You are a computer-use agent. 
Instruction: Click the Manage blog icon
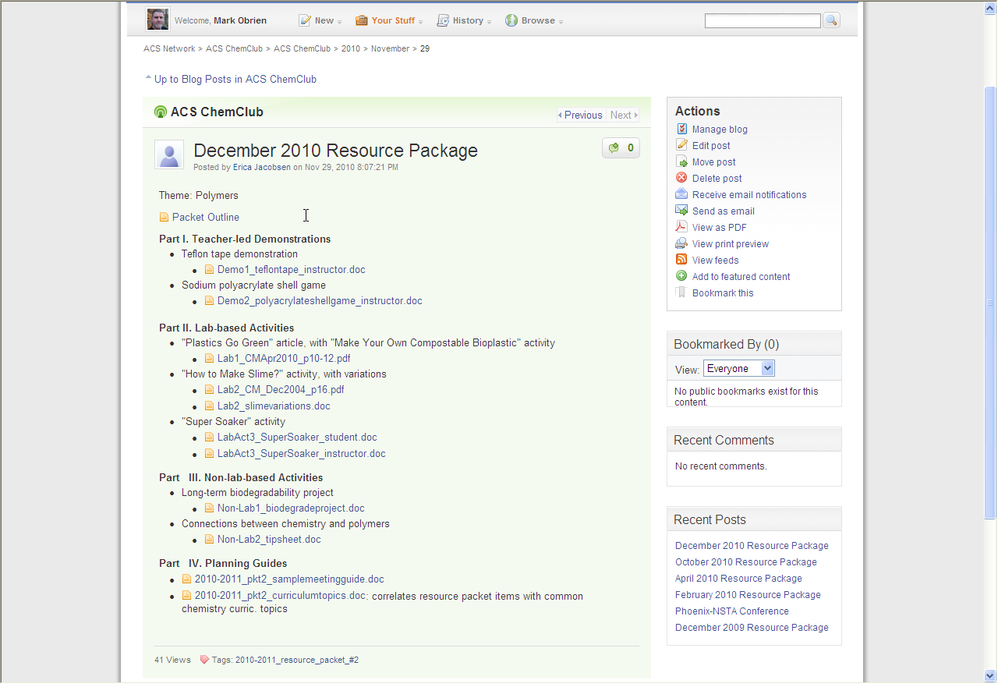click(681, 129)
